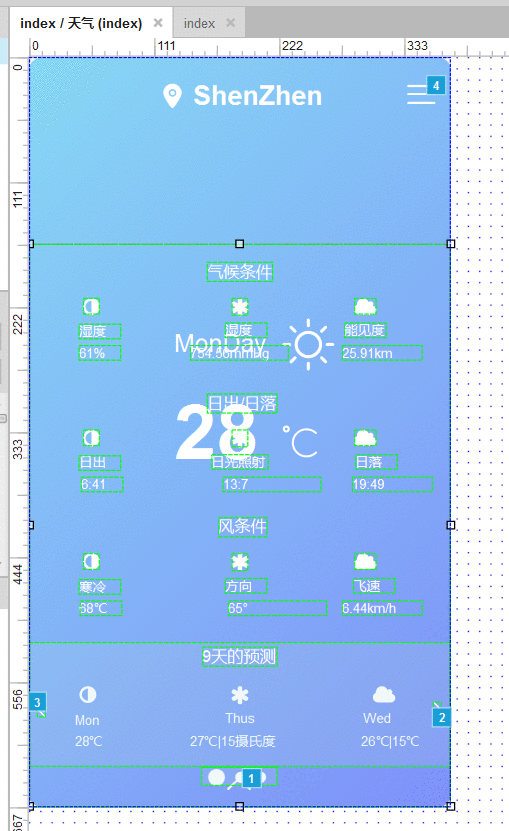Click the cloud icon above Wed forecast
509x831 pixels.
(384, 694)
